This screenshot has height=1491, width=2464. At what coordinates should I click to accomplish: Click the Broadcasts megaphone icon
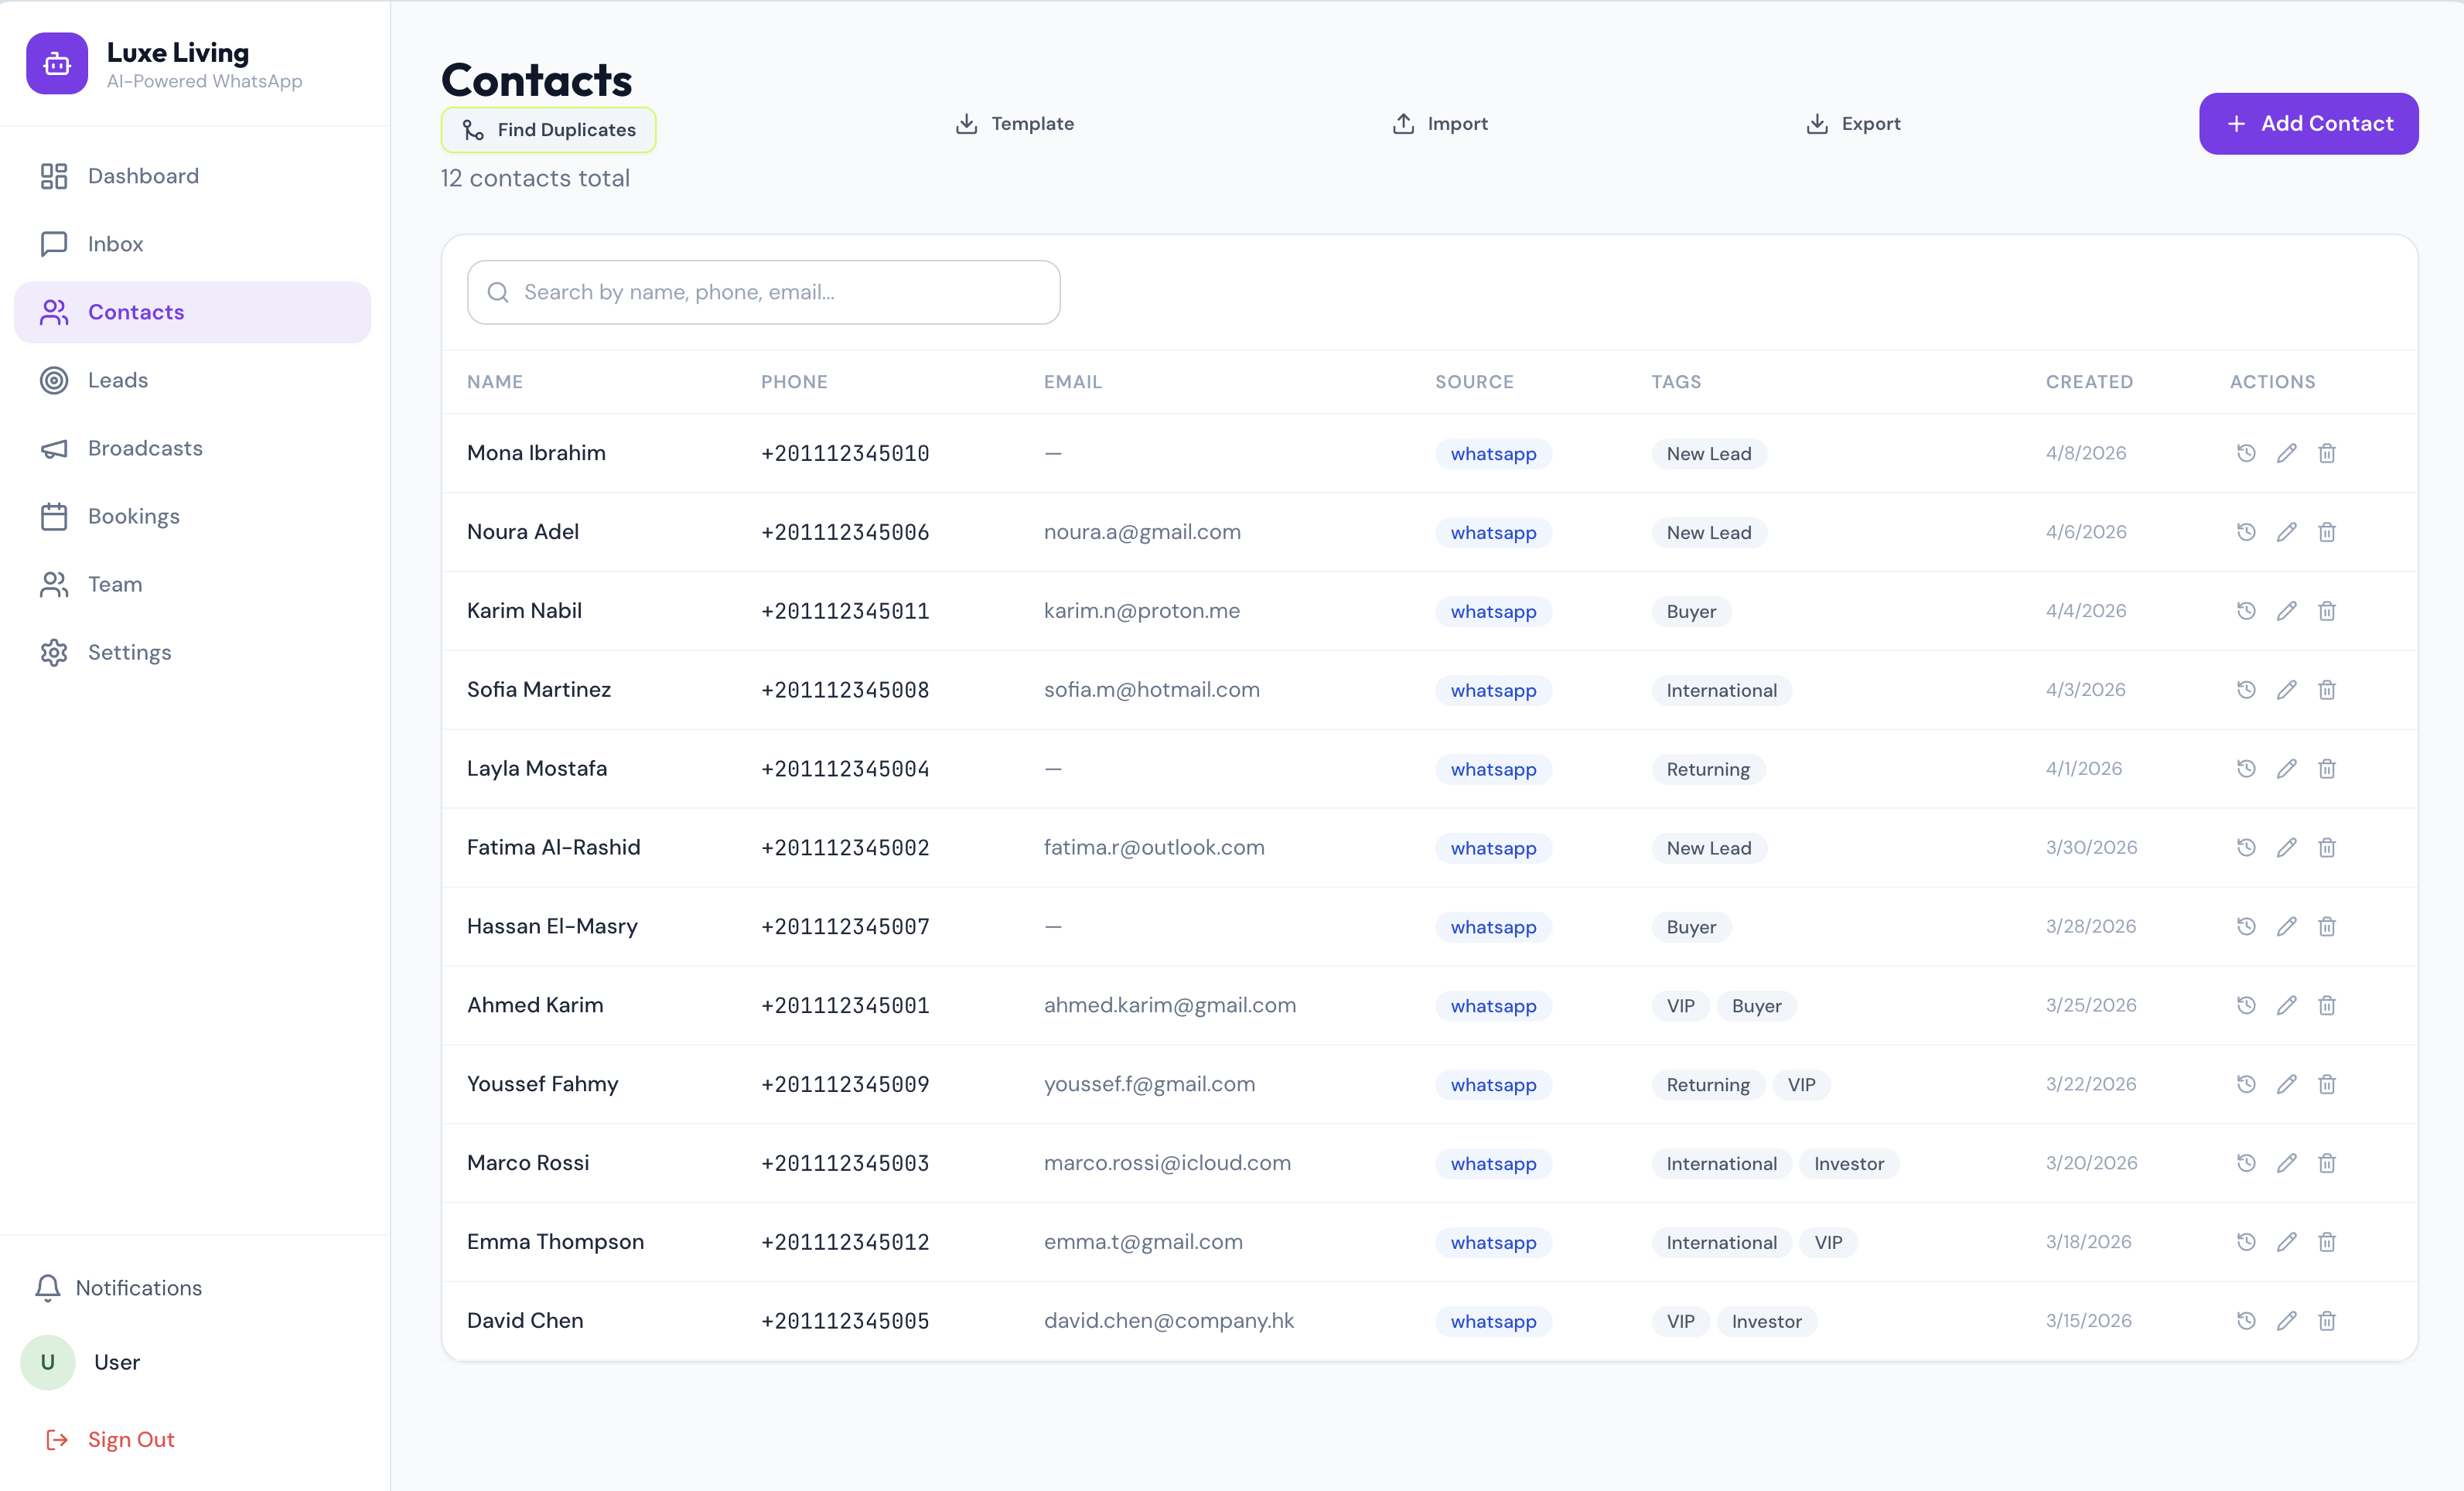tap(54, 448)
